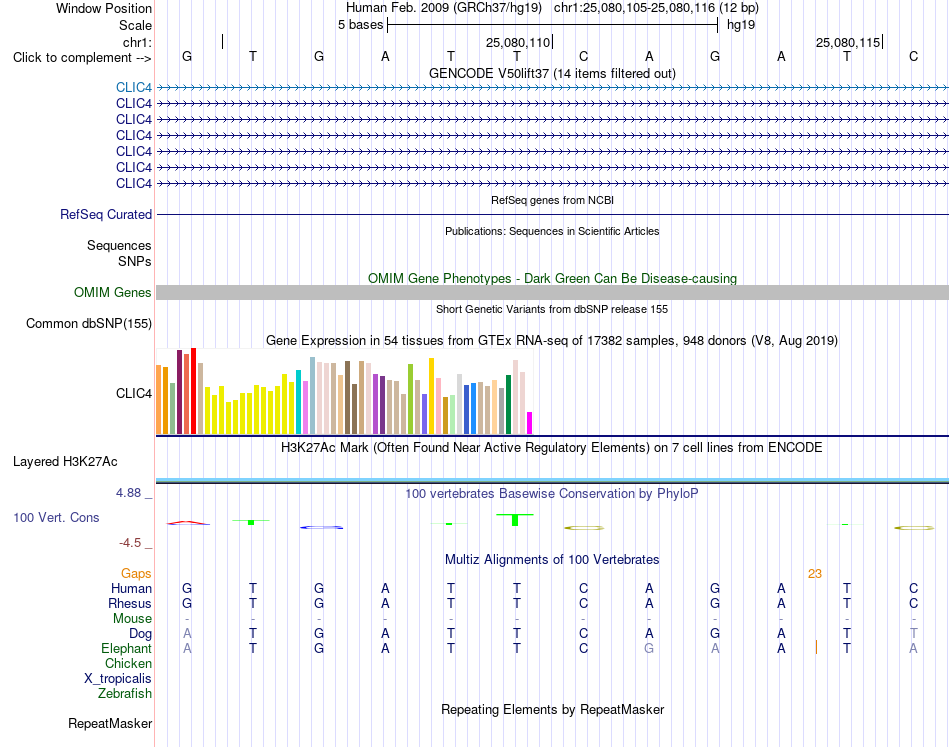This screenshot has width=950, height=747.
Task: Click 'Publications: Sequences in Scientific Articles' title
Action: point(552,231)
